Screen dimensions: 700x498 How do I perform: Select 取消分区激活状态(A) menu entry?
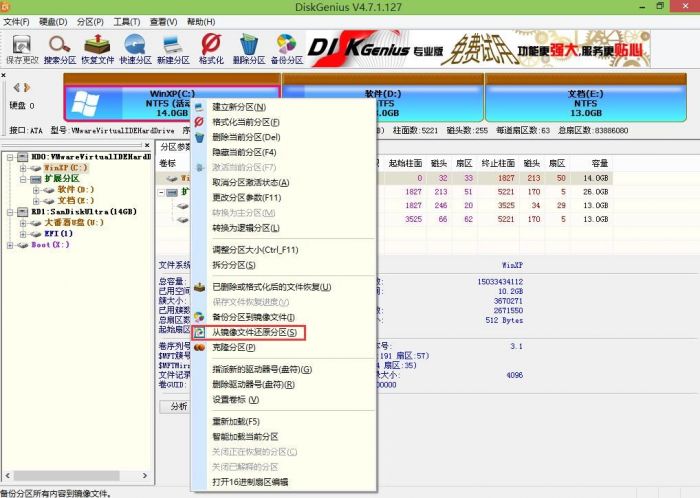[x=250, y=183]
